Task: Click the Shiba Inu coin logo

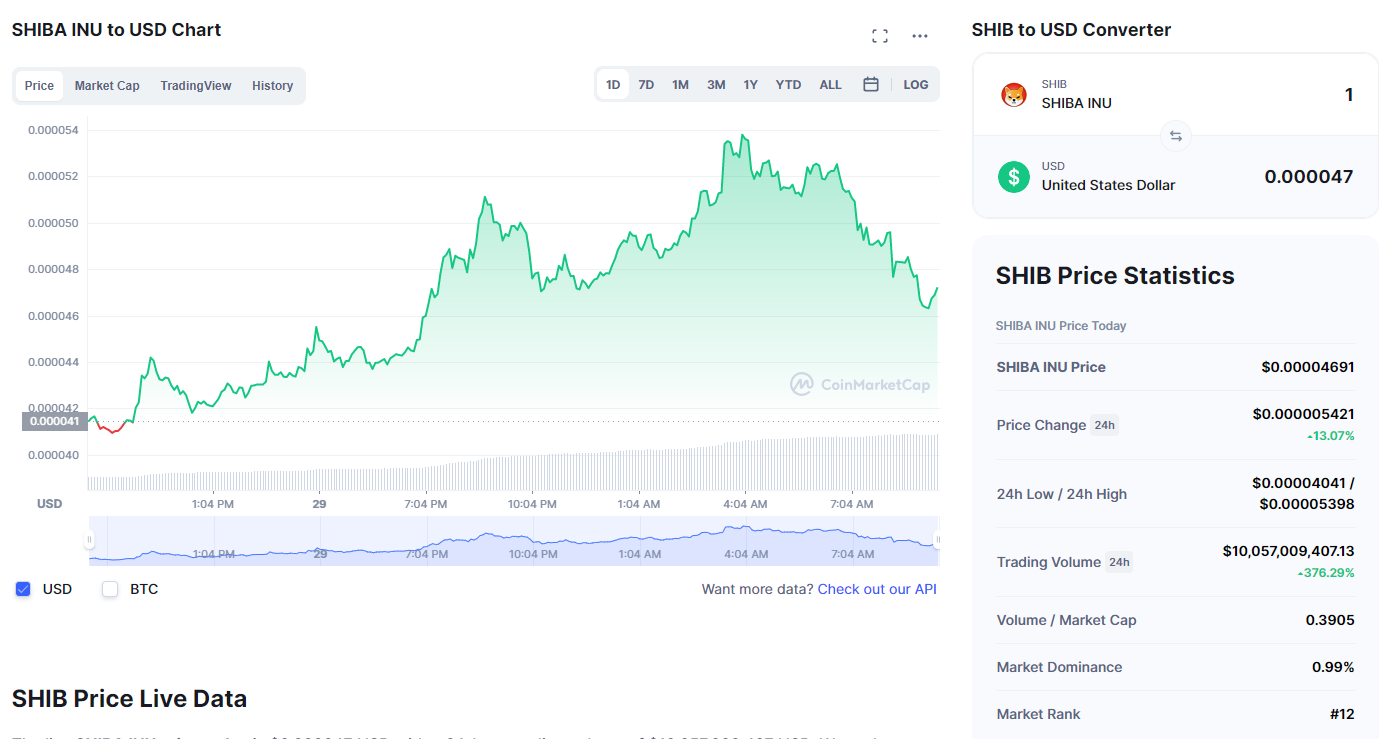Action: tap(1014, 95)
